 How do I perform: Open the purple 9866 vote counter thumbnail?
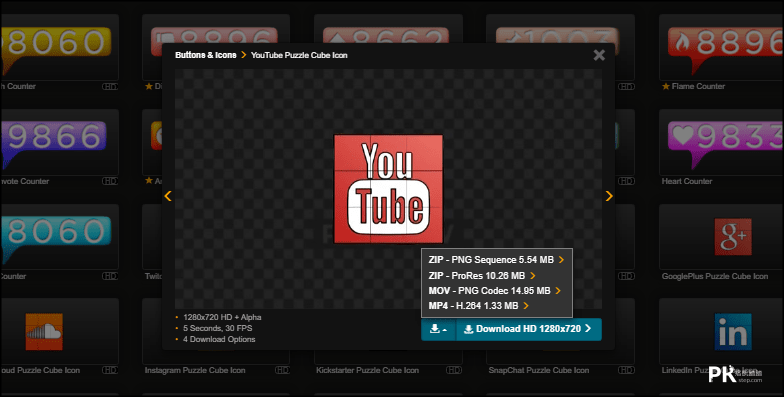tap(59, 142)
